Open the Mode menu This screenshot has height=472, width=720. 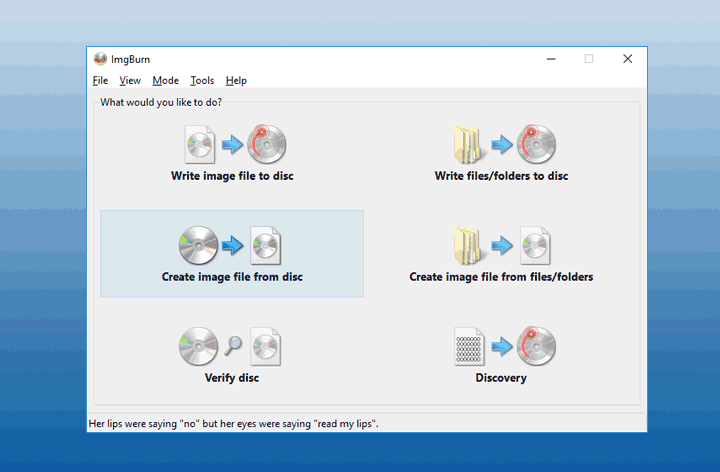tap(165, 81)
